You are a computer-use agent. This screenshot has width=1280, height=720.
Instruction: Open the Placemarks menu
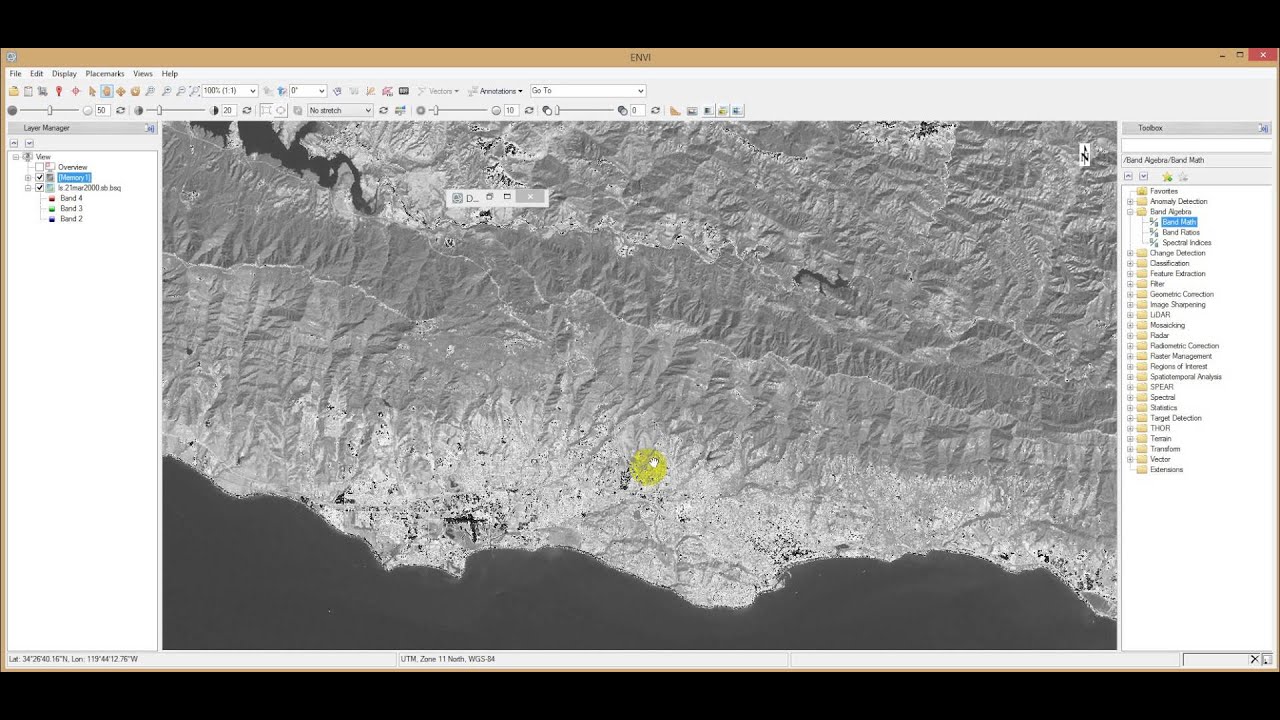105,74
